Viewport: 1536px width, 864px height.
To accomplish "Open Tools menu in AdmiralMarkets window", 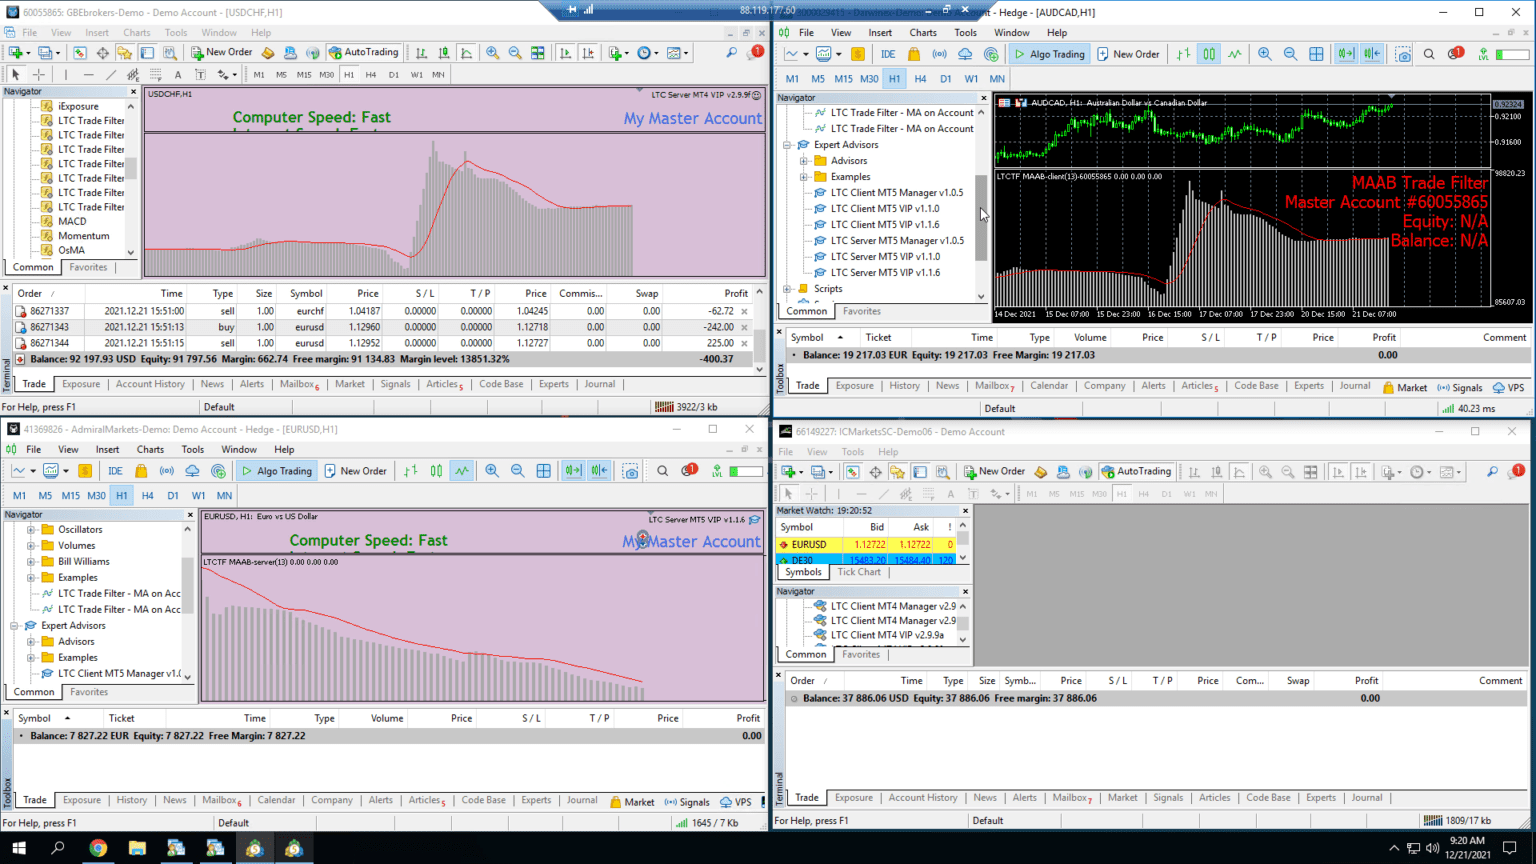I will pyautogui.click(x=192, y=450).
